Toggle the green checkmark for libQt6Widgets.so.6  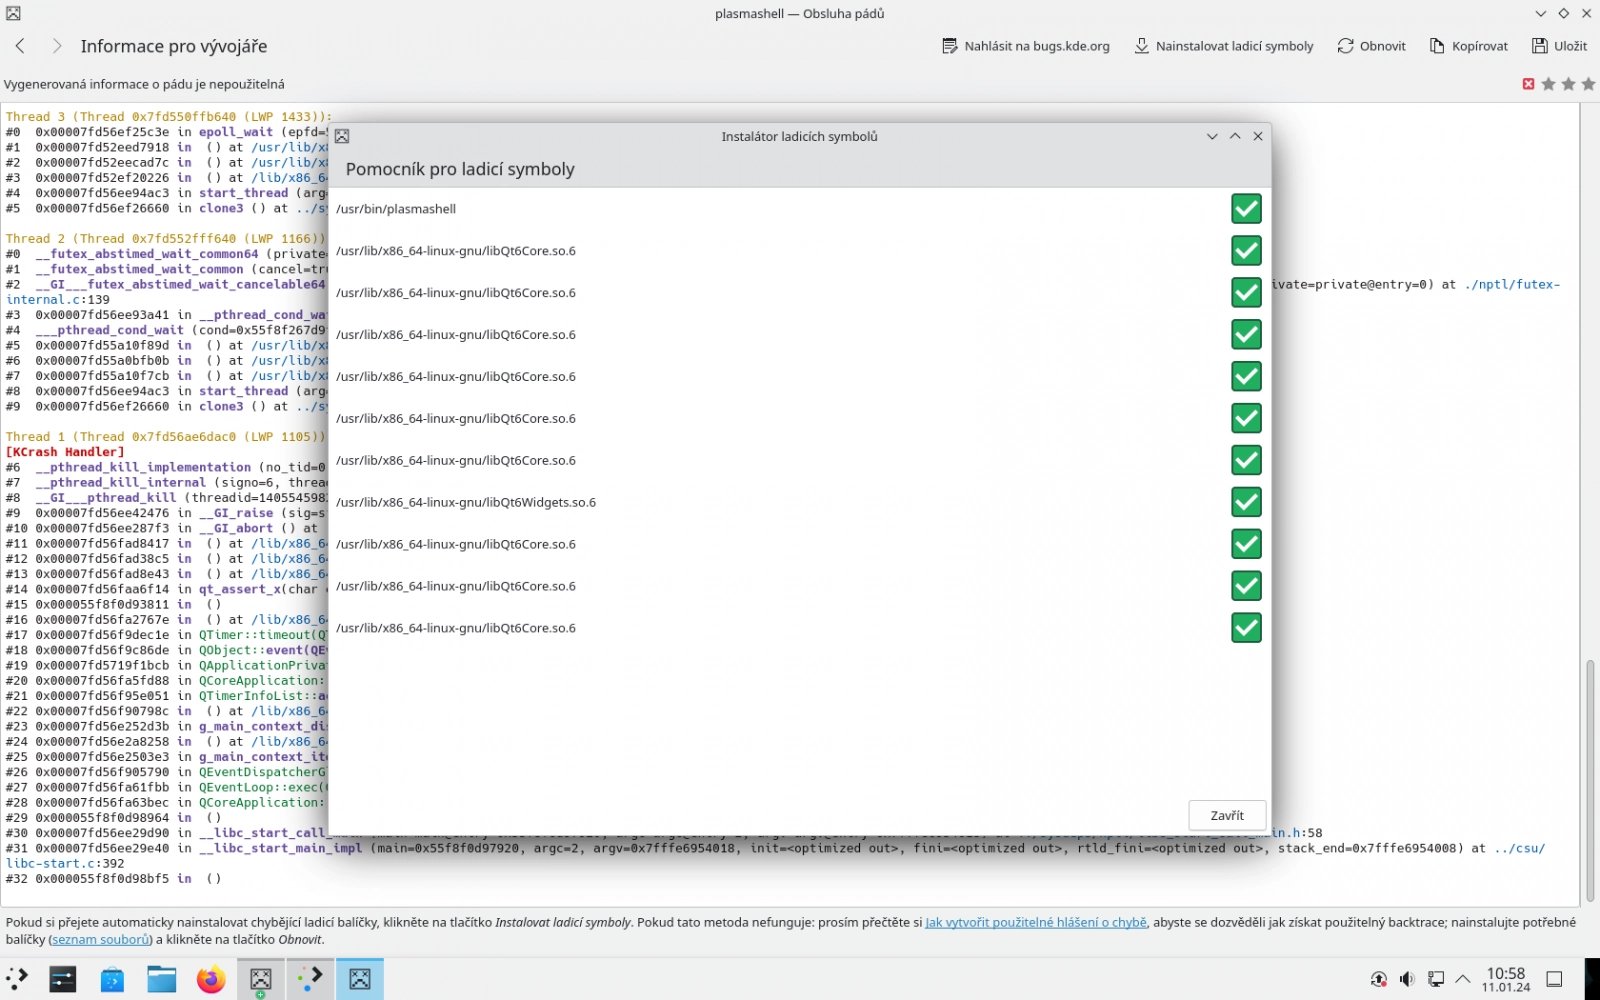[x=1246, y=502]
